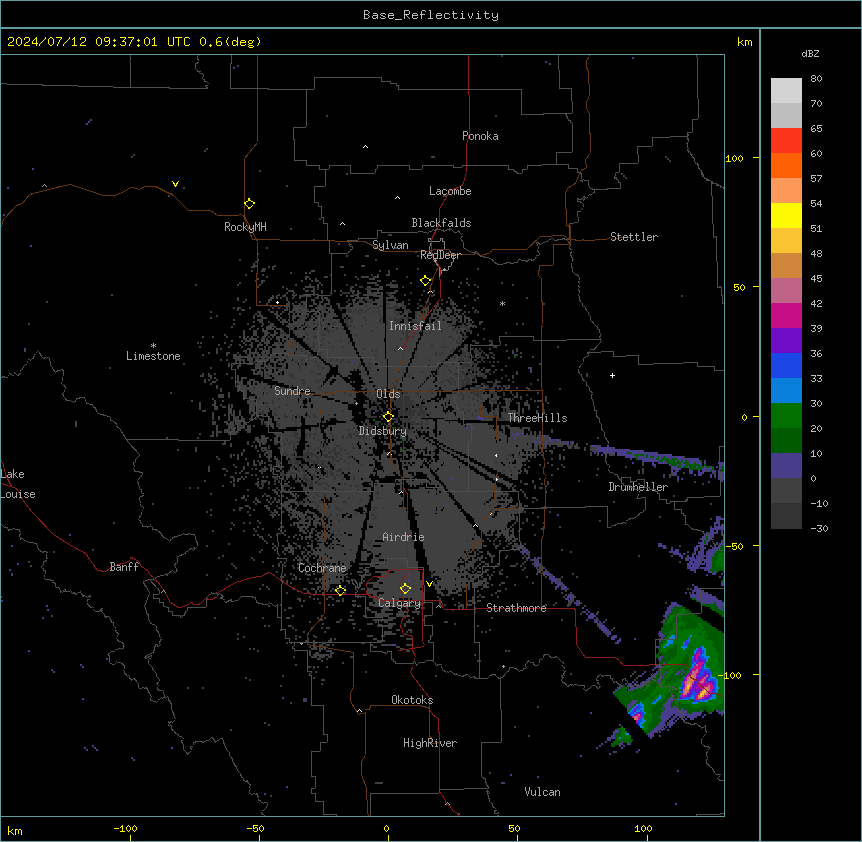Screen dimensions: 862x842
Task: Click the asterisk marker above Limestone label
Action: (x=153, y=346)
